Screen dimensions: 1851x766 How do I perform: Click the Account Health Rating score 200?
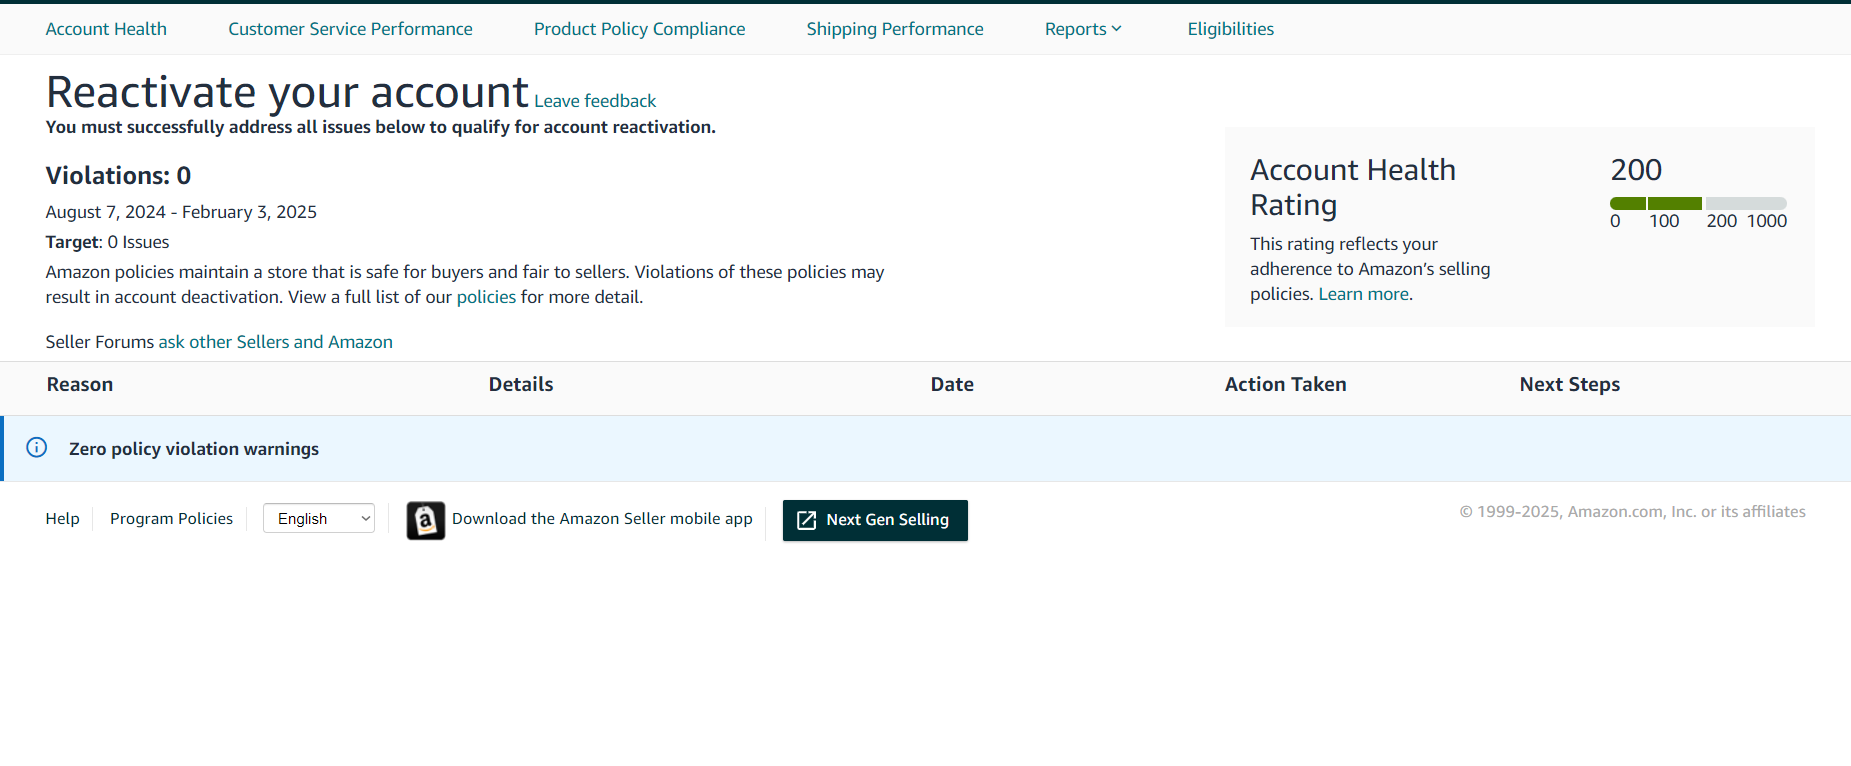click(x=1636, y=170)
